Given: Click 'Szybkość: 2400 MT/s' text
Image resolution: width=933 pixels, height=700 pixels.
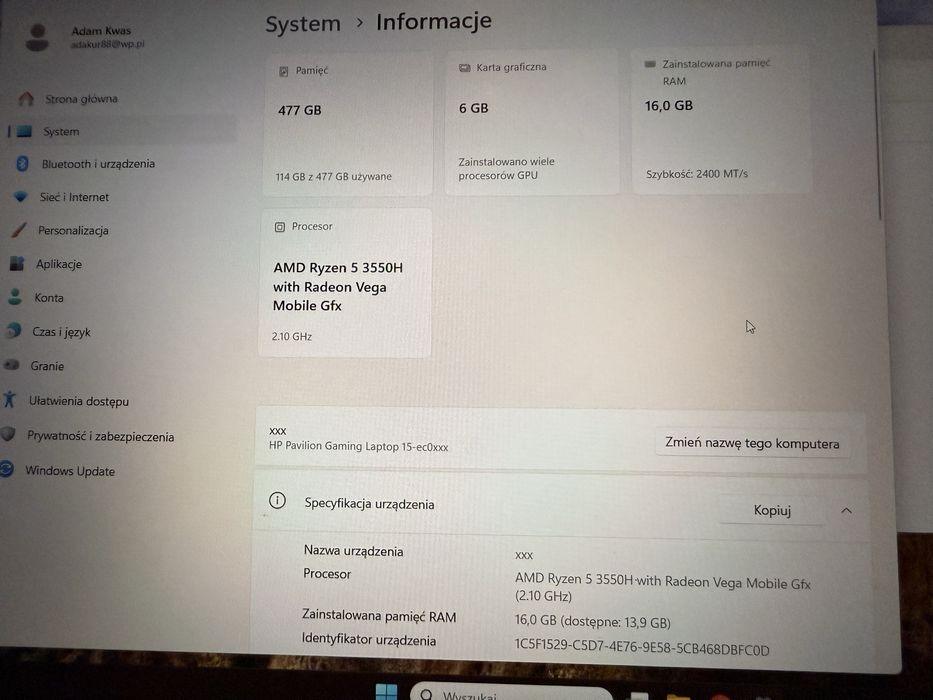Looking at the screenshot, I should [x=697, y=174].
